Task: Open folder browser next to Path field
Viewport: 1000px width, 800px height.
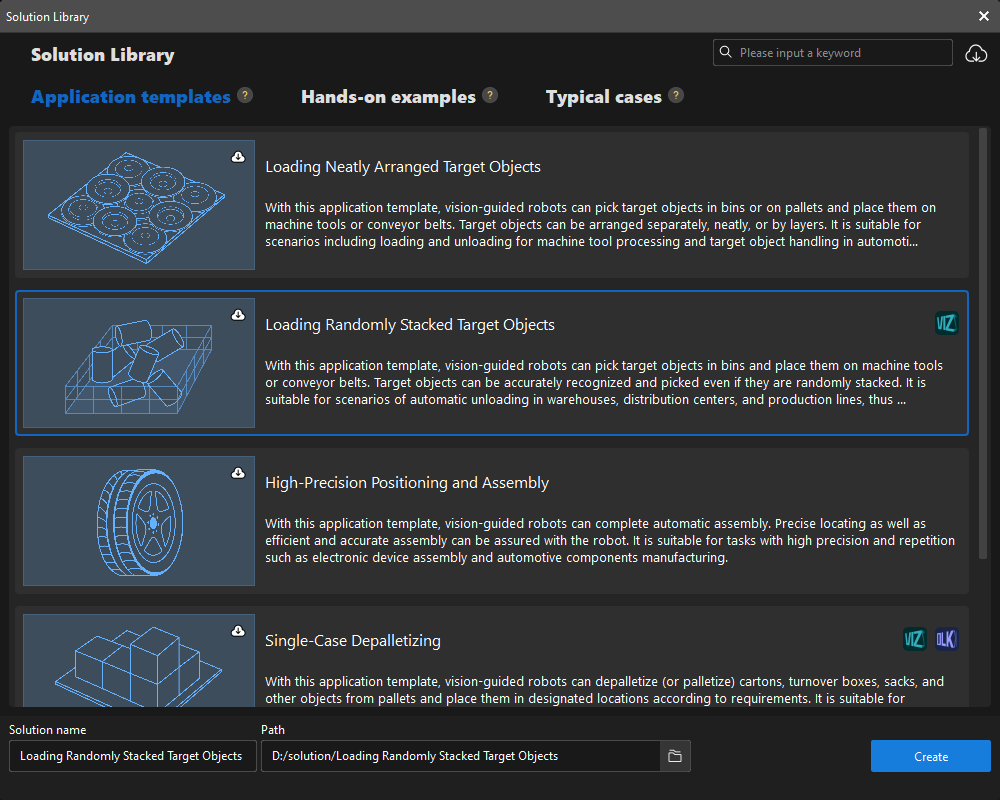Action: (675, 756)
